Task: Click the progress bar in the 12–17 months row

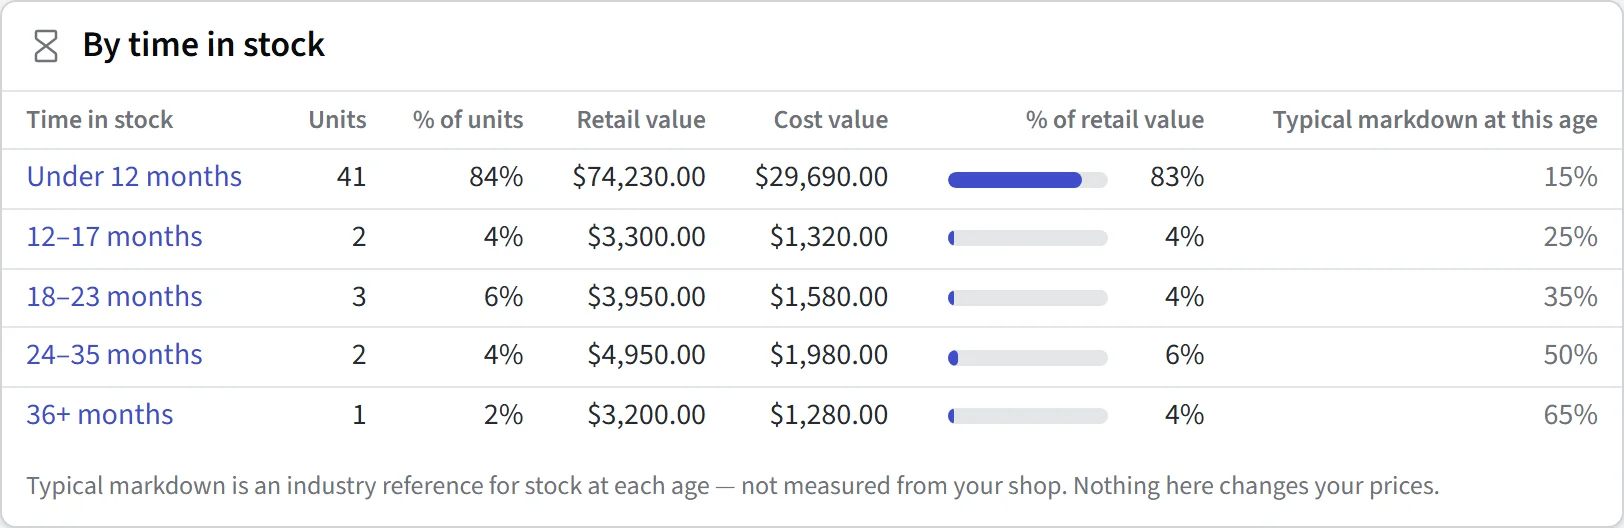Action: tap(1028, 238)
